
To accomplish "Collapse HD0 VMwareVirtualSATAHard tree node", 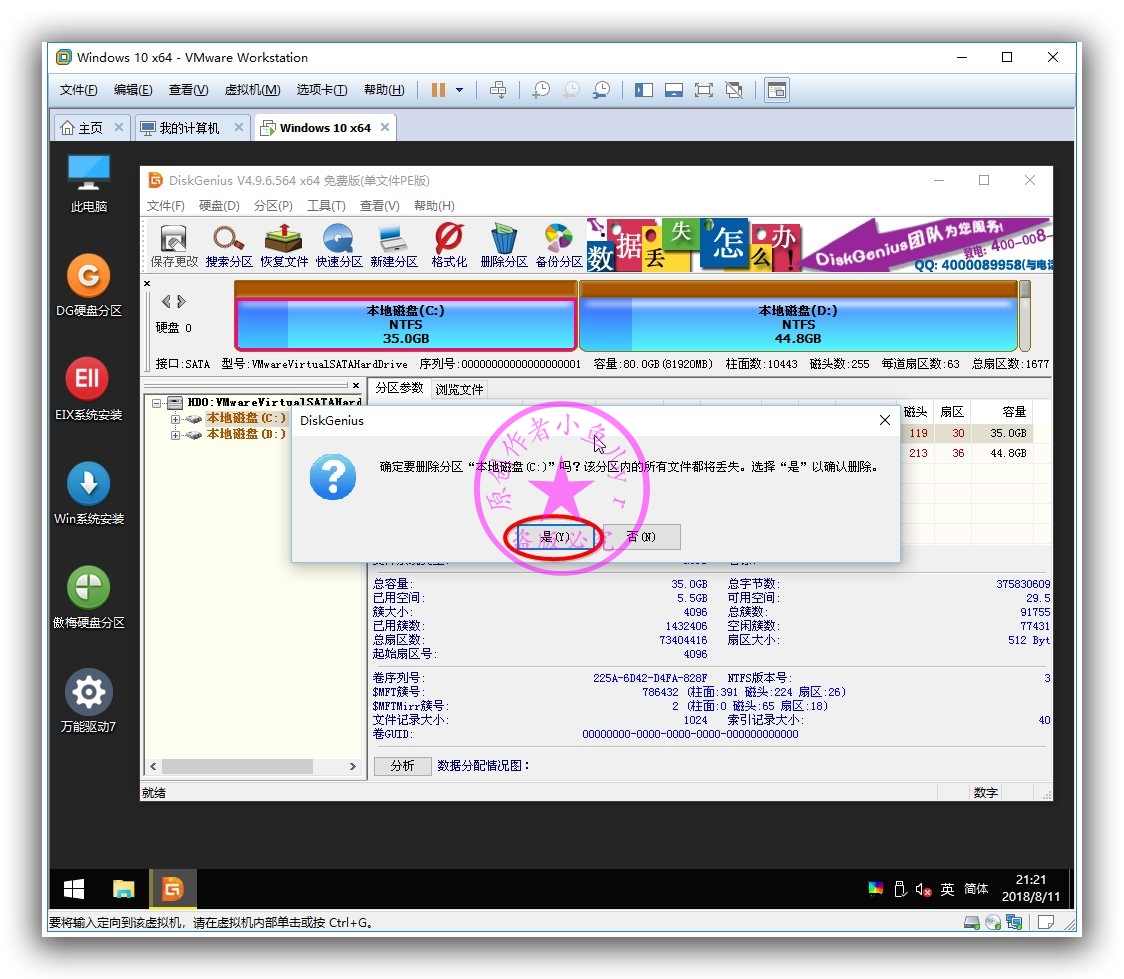I will pyautogui.click(x=156, y=403).
